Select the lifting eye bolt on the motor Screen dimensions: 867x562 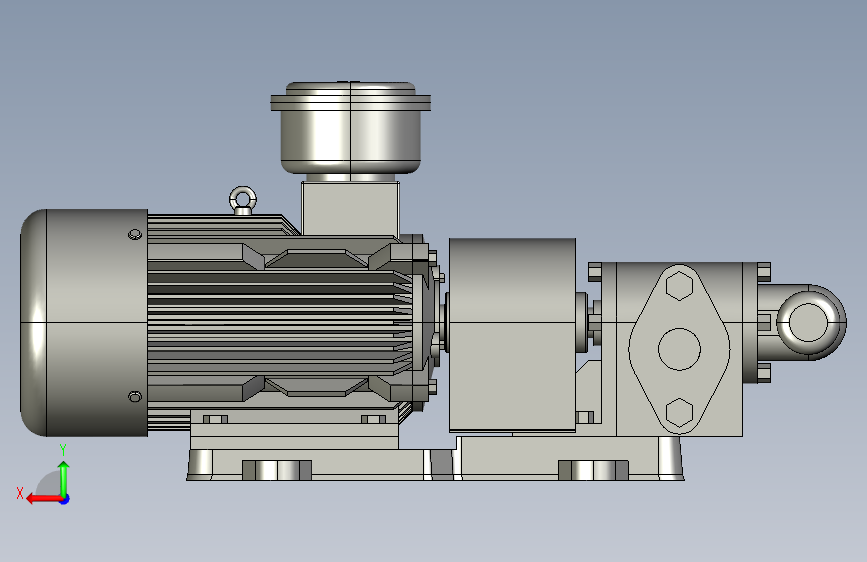tap(243, 200)
